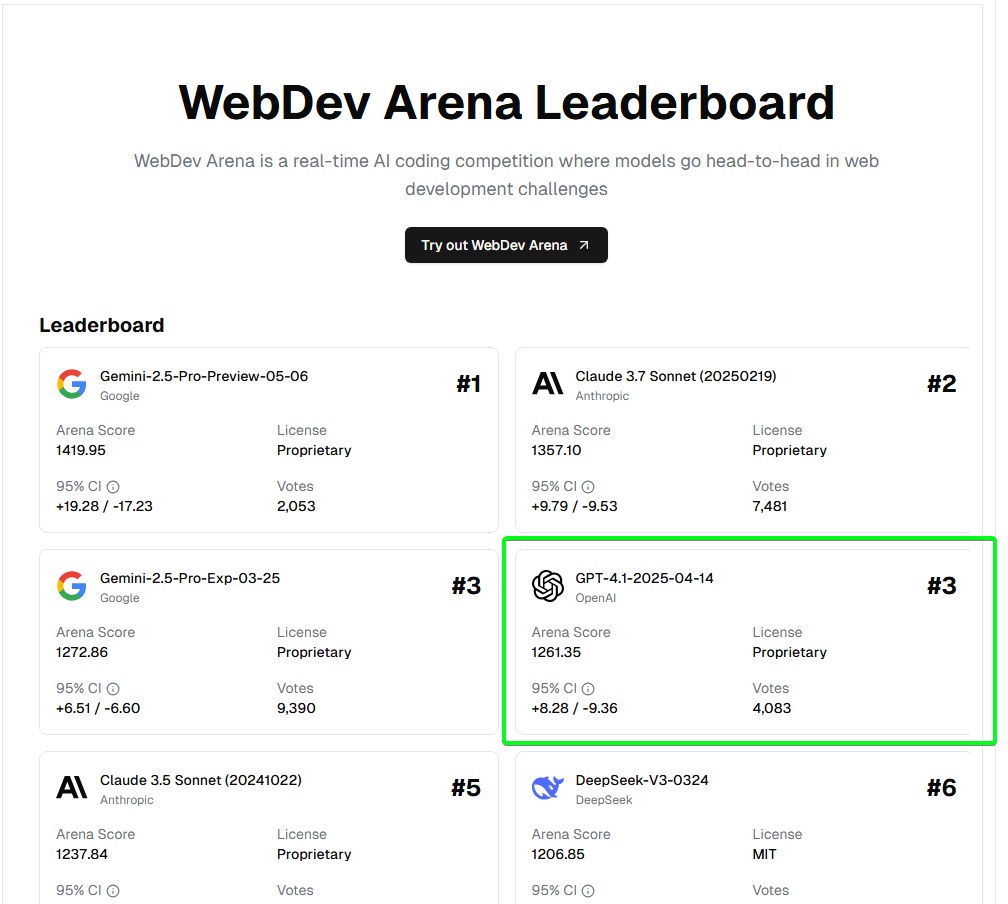
Task: Click the DeepSeek organization label
Action: pos(604,800)
